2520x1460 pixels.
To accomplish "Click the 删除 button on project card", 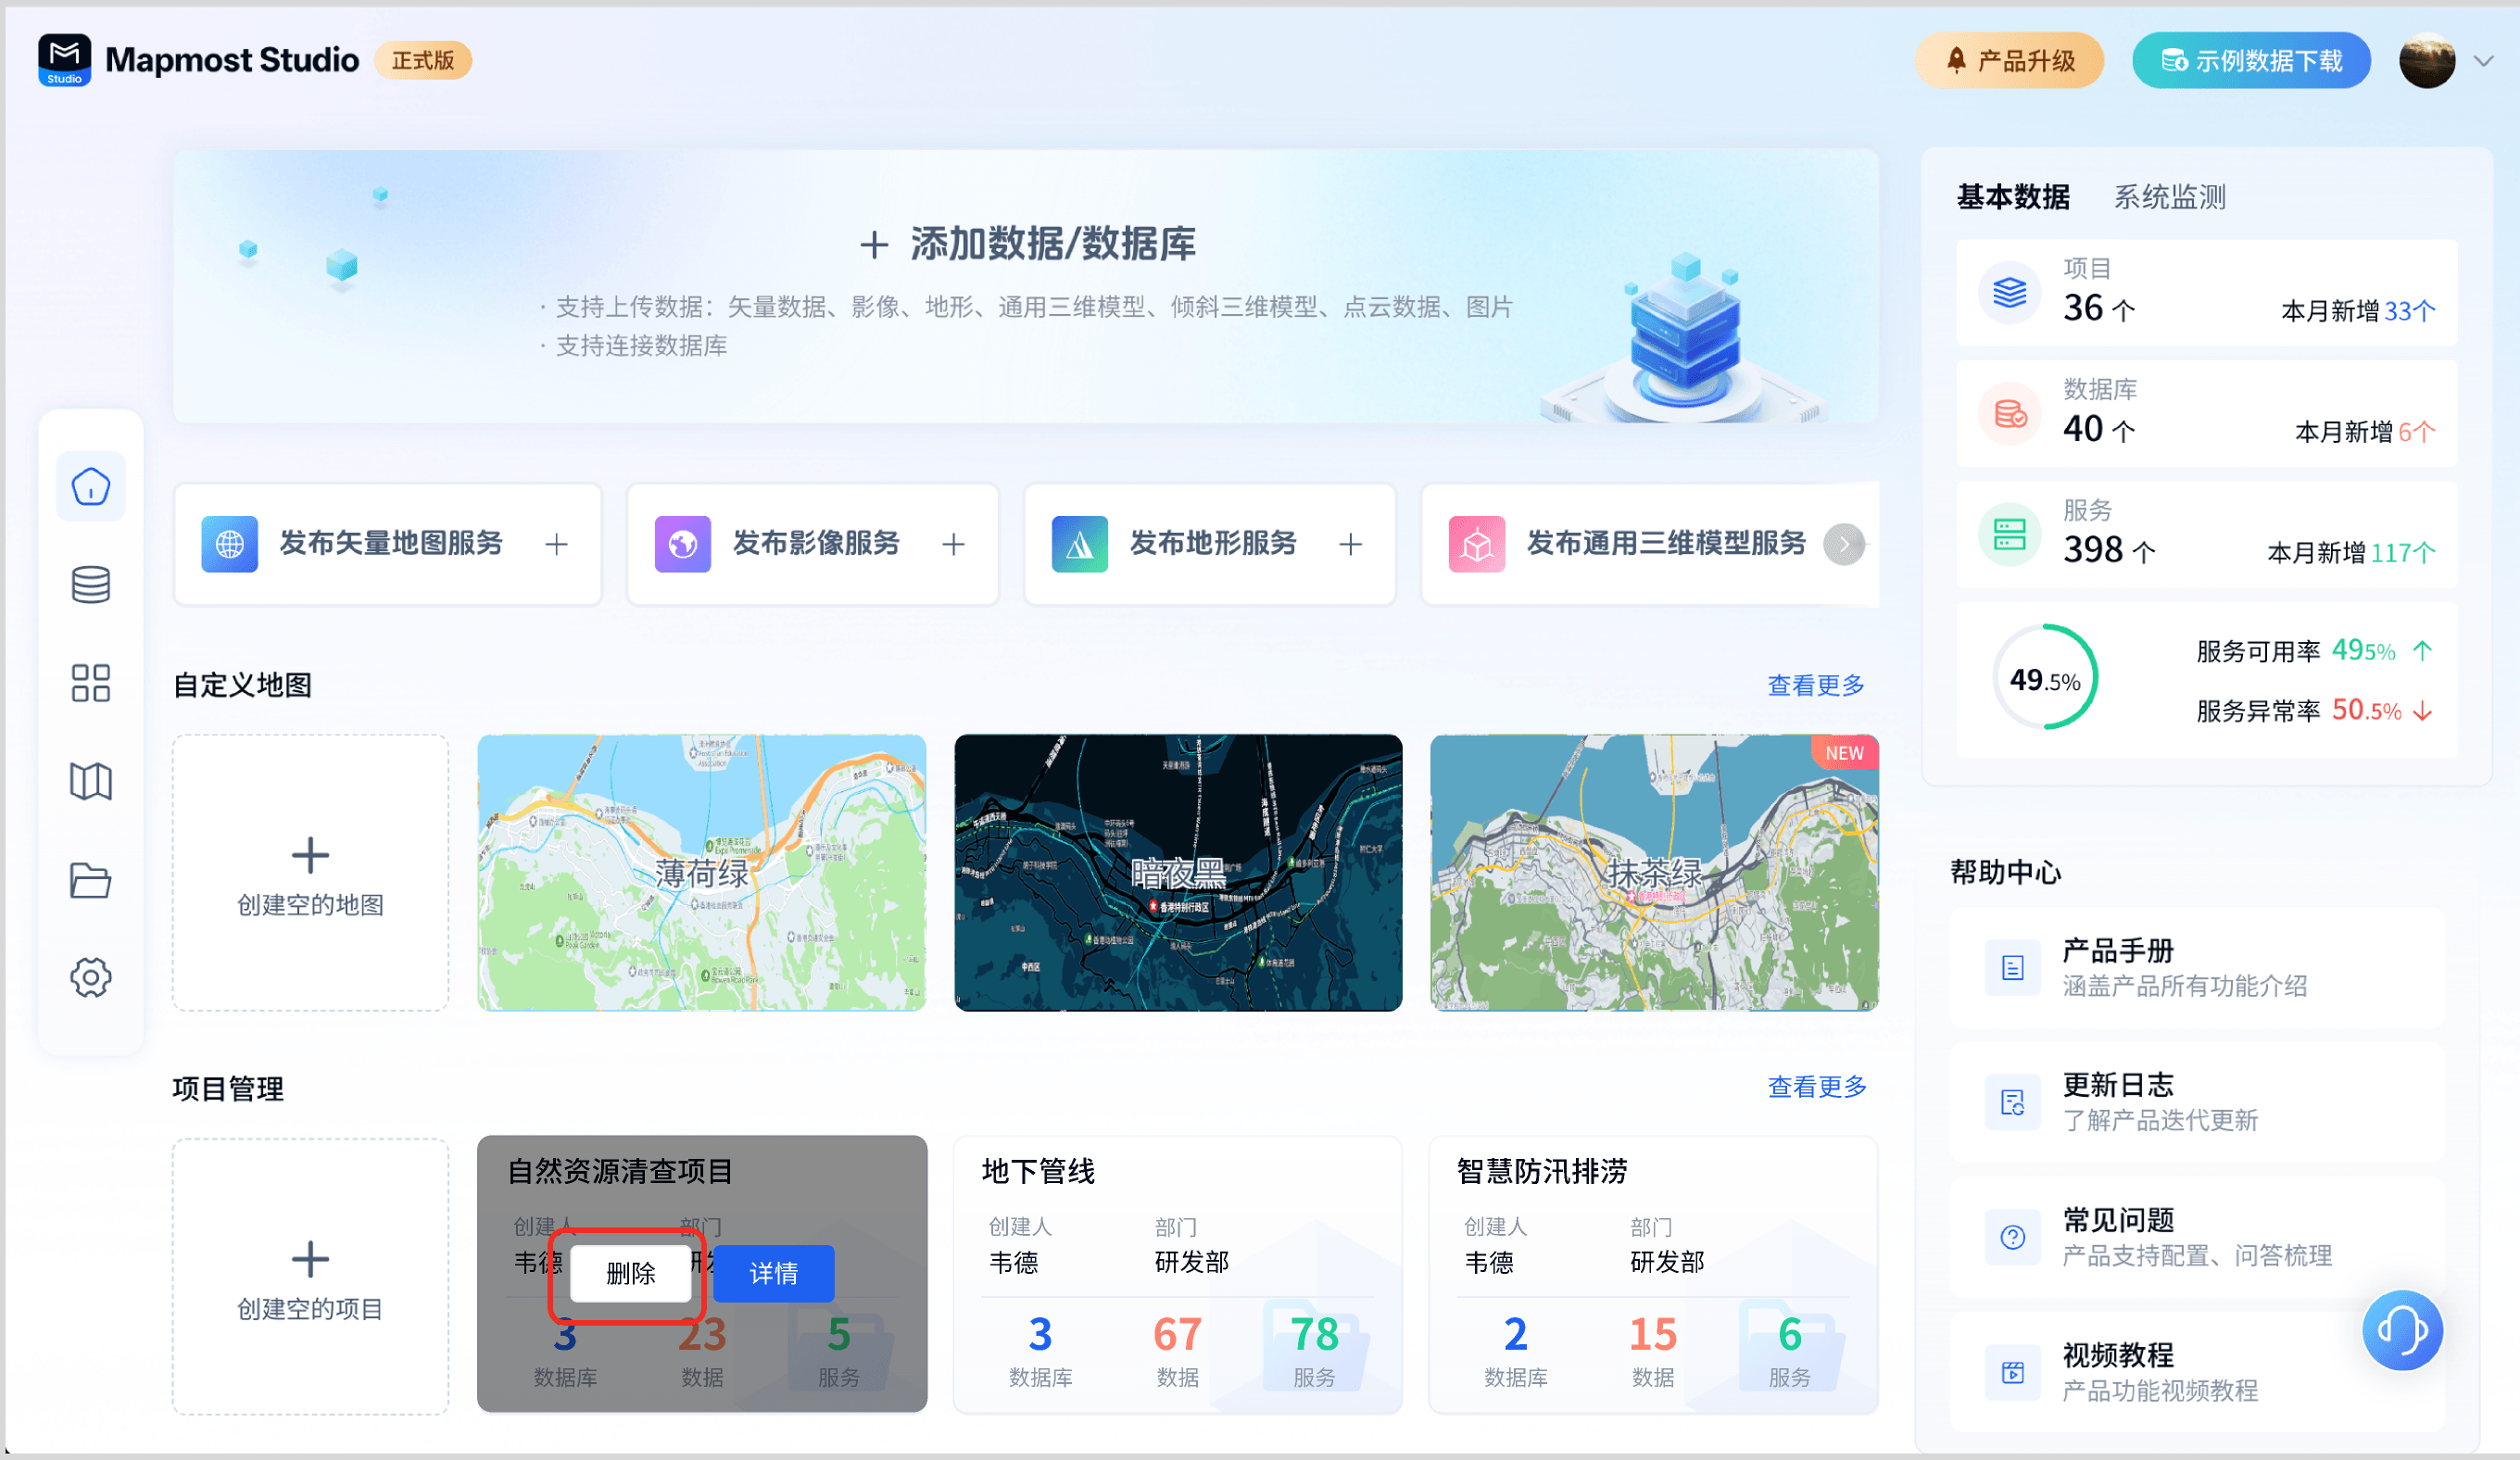I will (630, 1273).
